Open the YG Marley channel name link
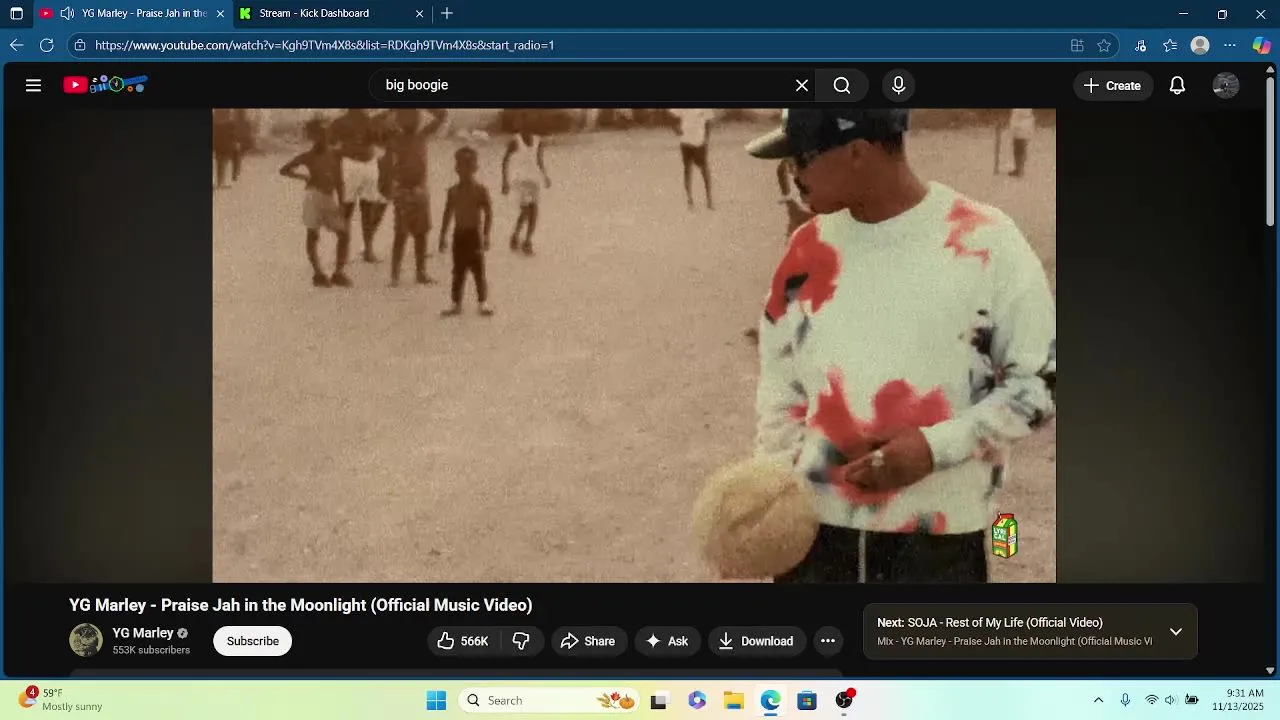 [x=143, y=633]
